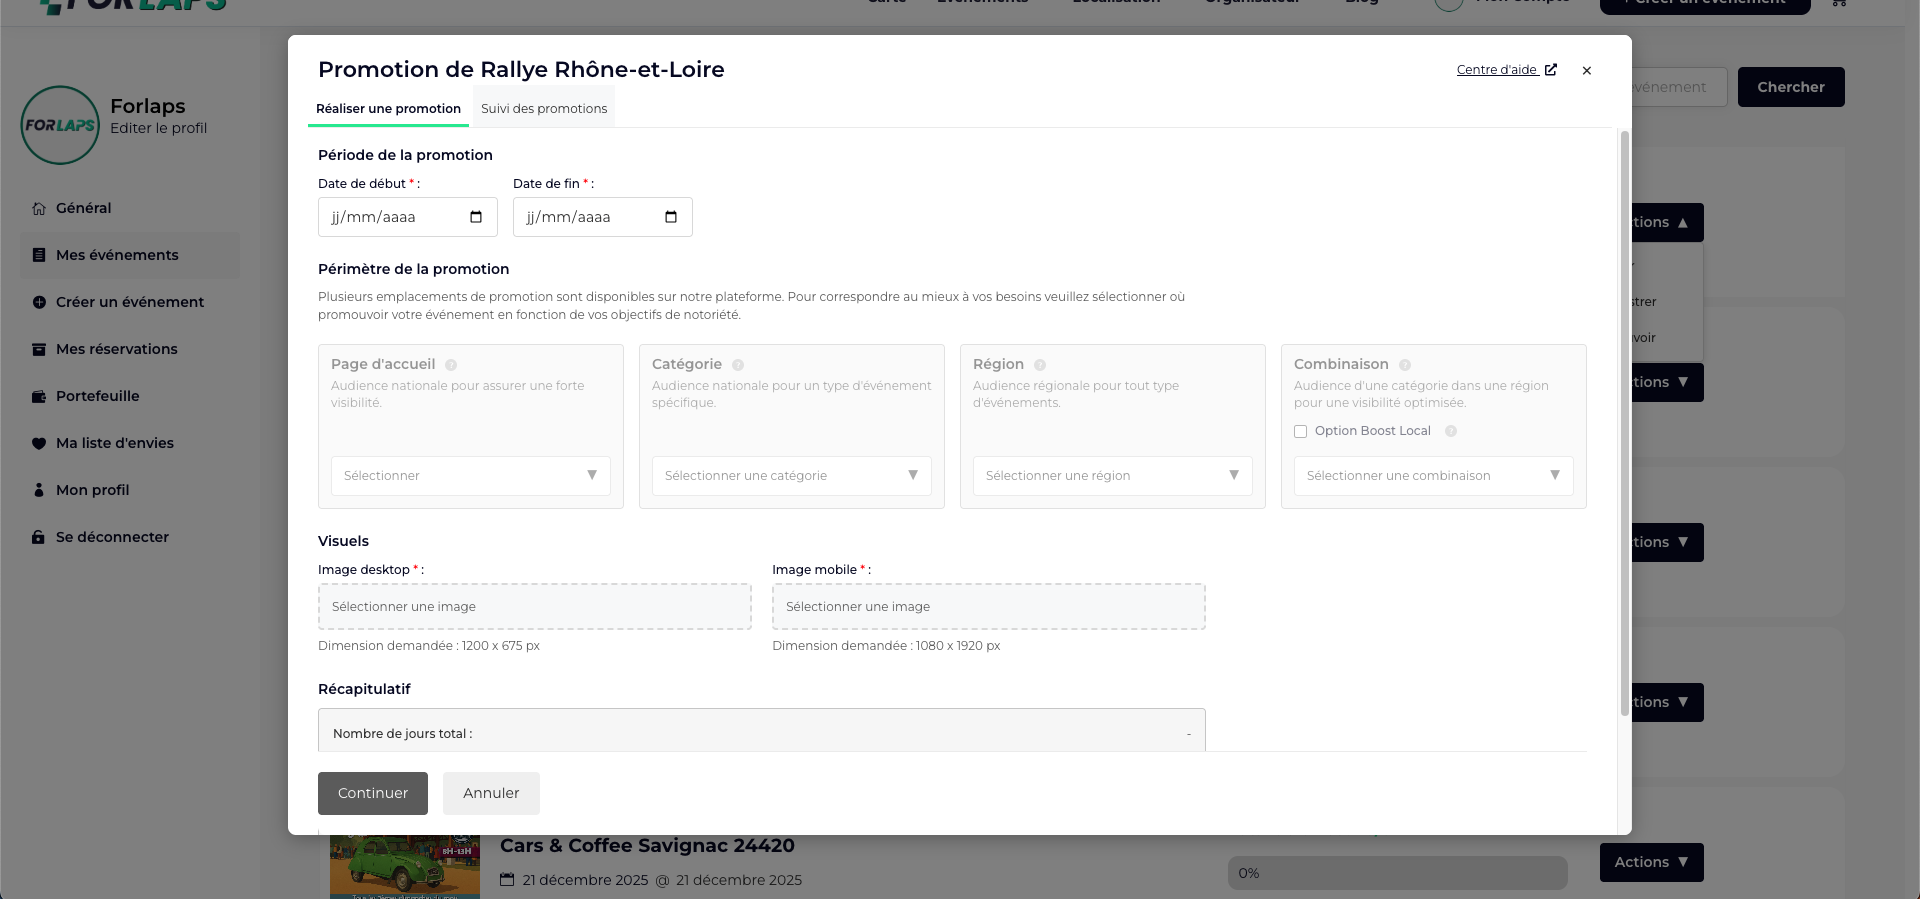
Task: Click the info icon beside Combinaison
Action: 1405,365
